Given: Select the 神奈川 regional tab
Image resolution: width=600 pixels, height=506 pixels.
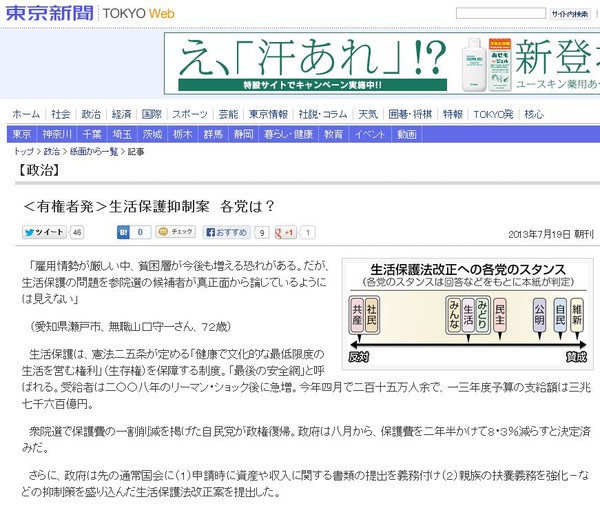Looking at the screenshot, I should [57, 134].
